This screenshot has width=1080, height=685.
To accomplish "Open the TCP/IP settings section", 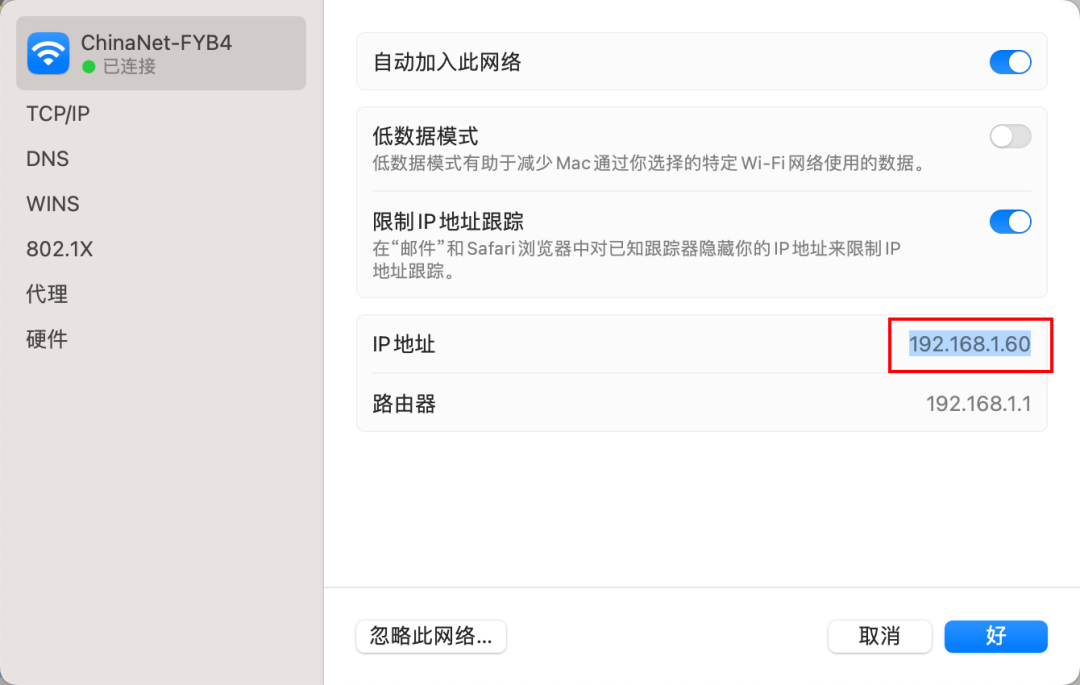I will tap(58, 114).
